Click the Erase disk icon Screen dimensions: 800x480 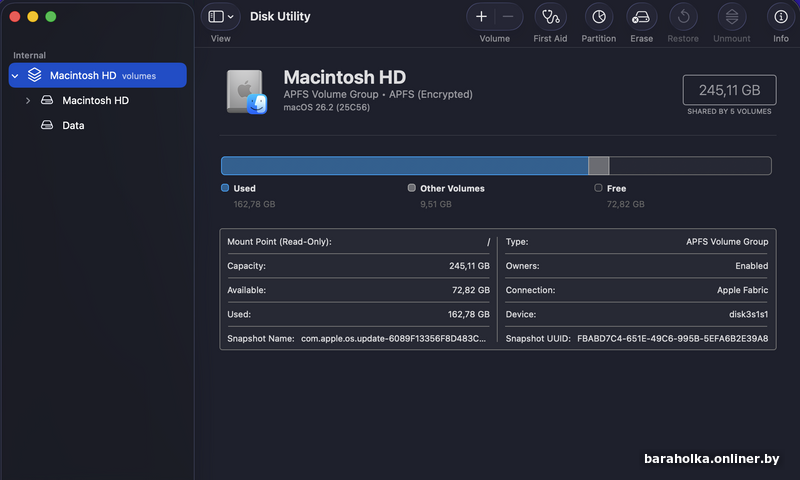[641, 17]
